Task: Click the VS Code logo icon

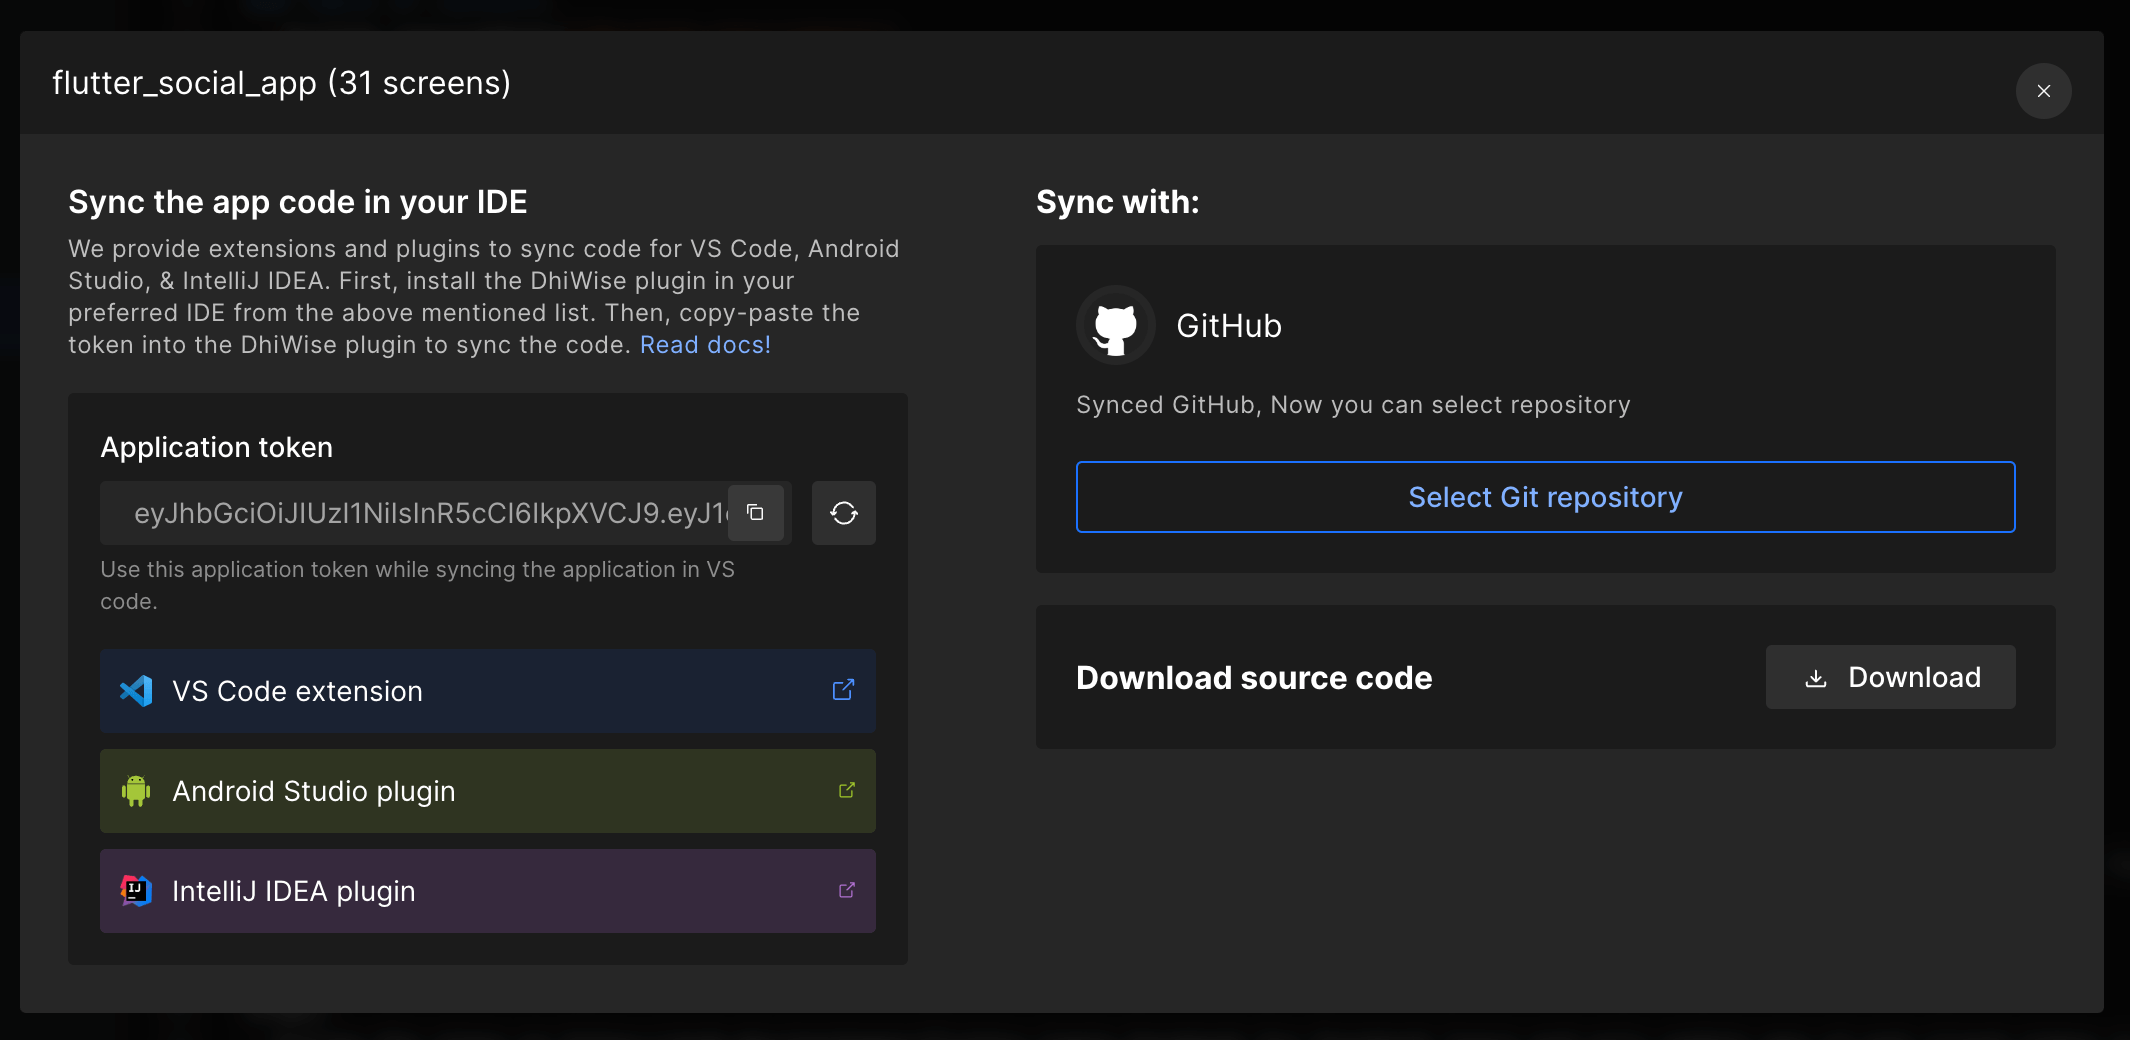Action: 136,691
